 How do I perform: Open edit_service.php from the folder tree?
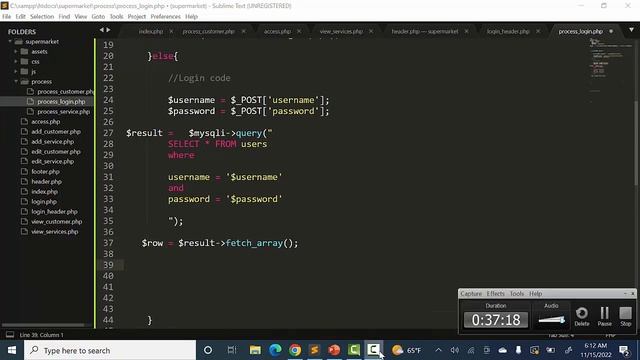(x=53, y=162)
